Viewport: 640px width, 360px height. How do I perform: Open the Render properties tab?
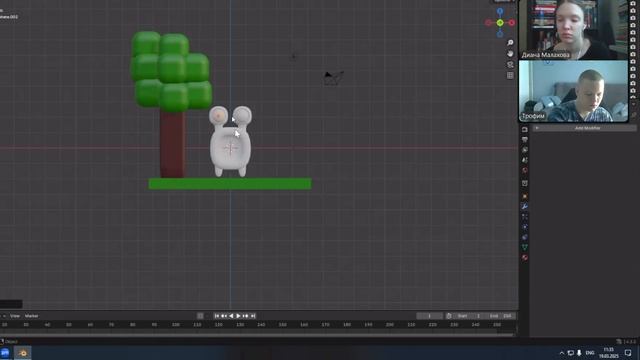(x=524, y=129)
